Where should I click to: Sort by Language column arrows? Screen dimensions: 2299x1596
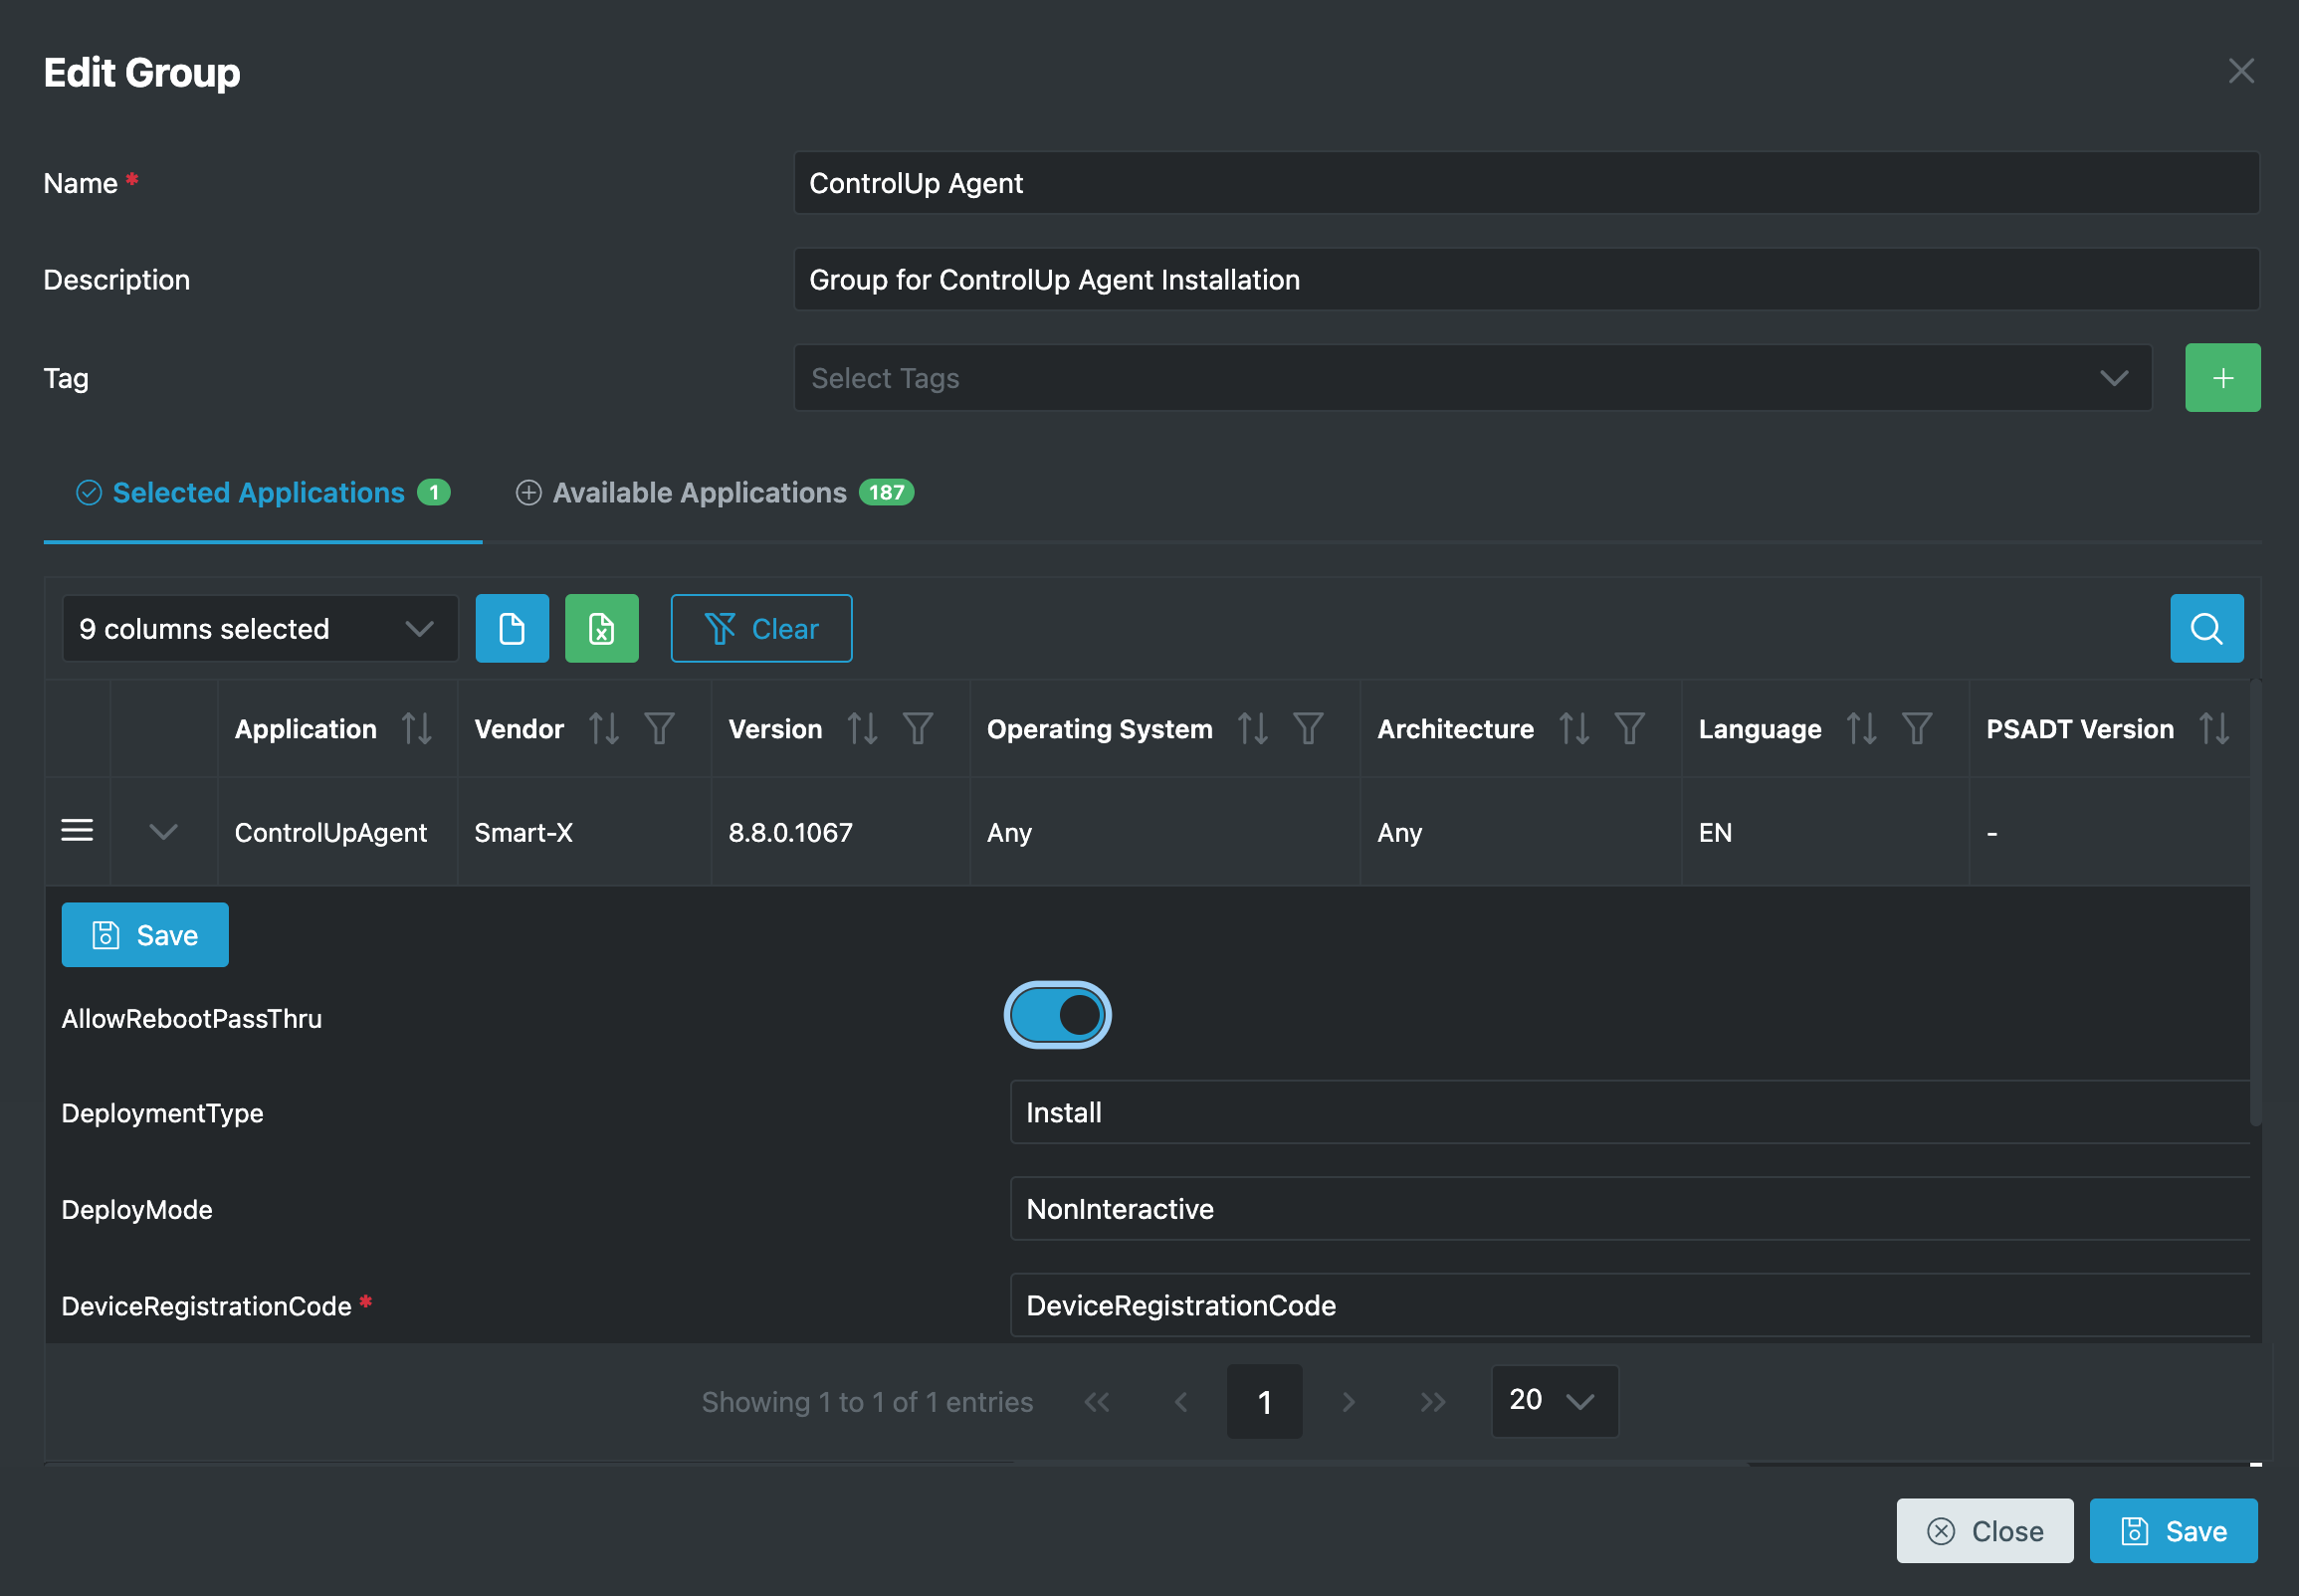tap(1861, 729)
